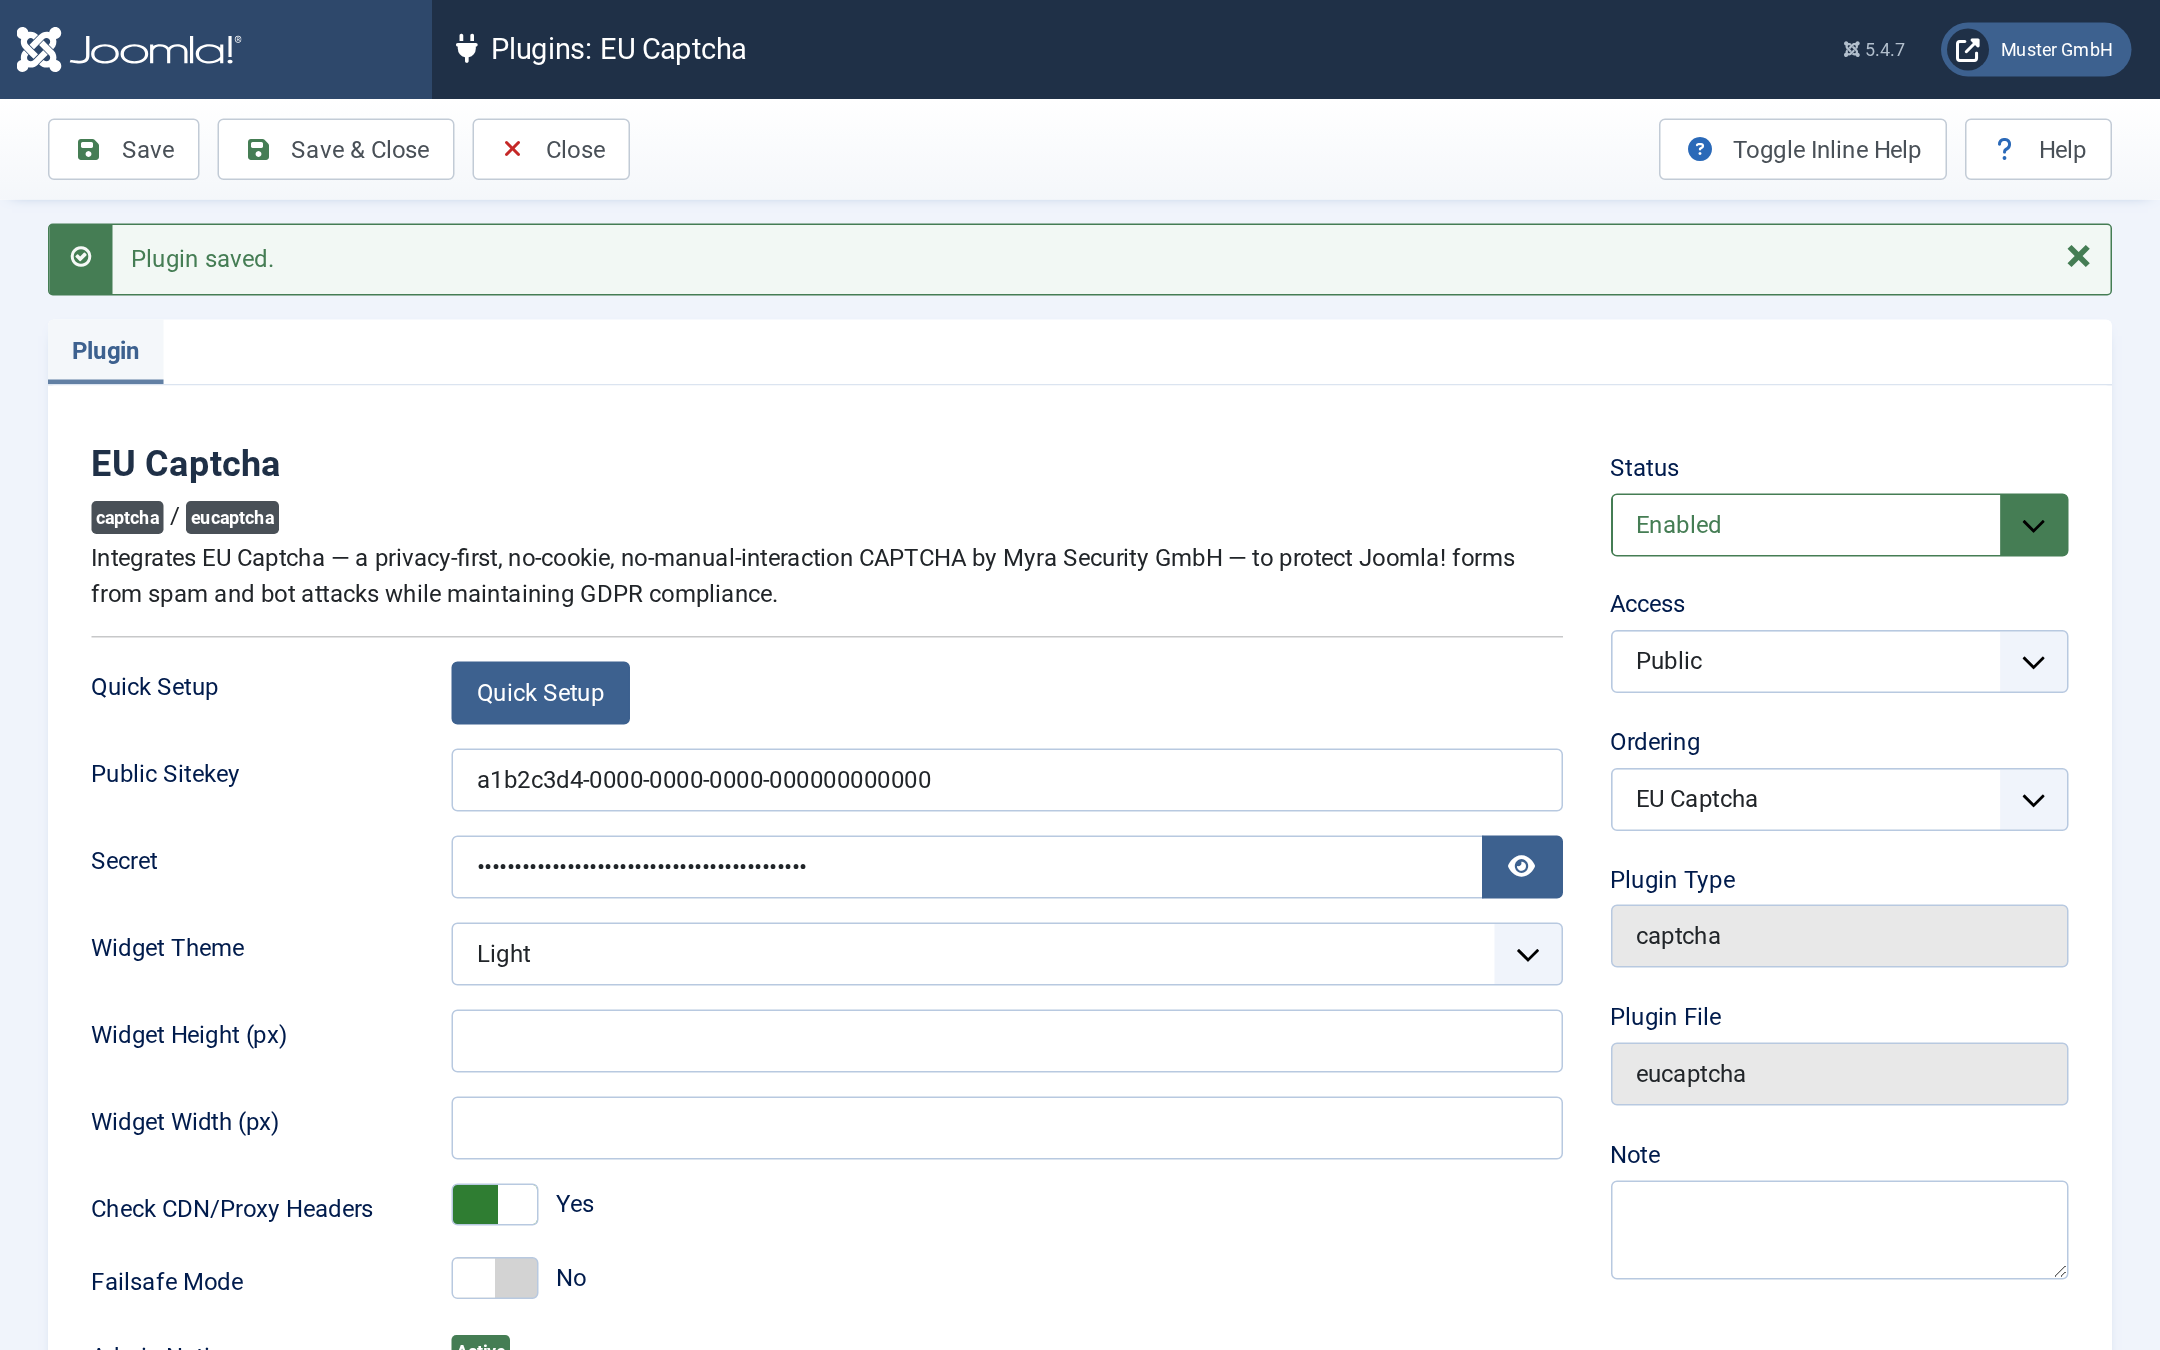Click the 'EU Captcha' heading

click(x=185, y=464)
